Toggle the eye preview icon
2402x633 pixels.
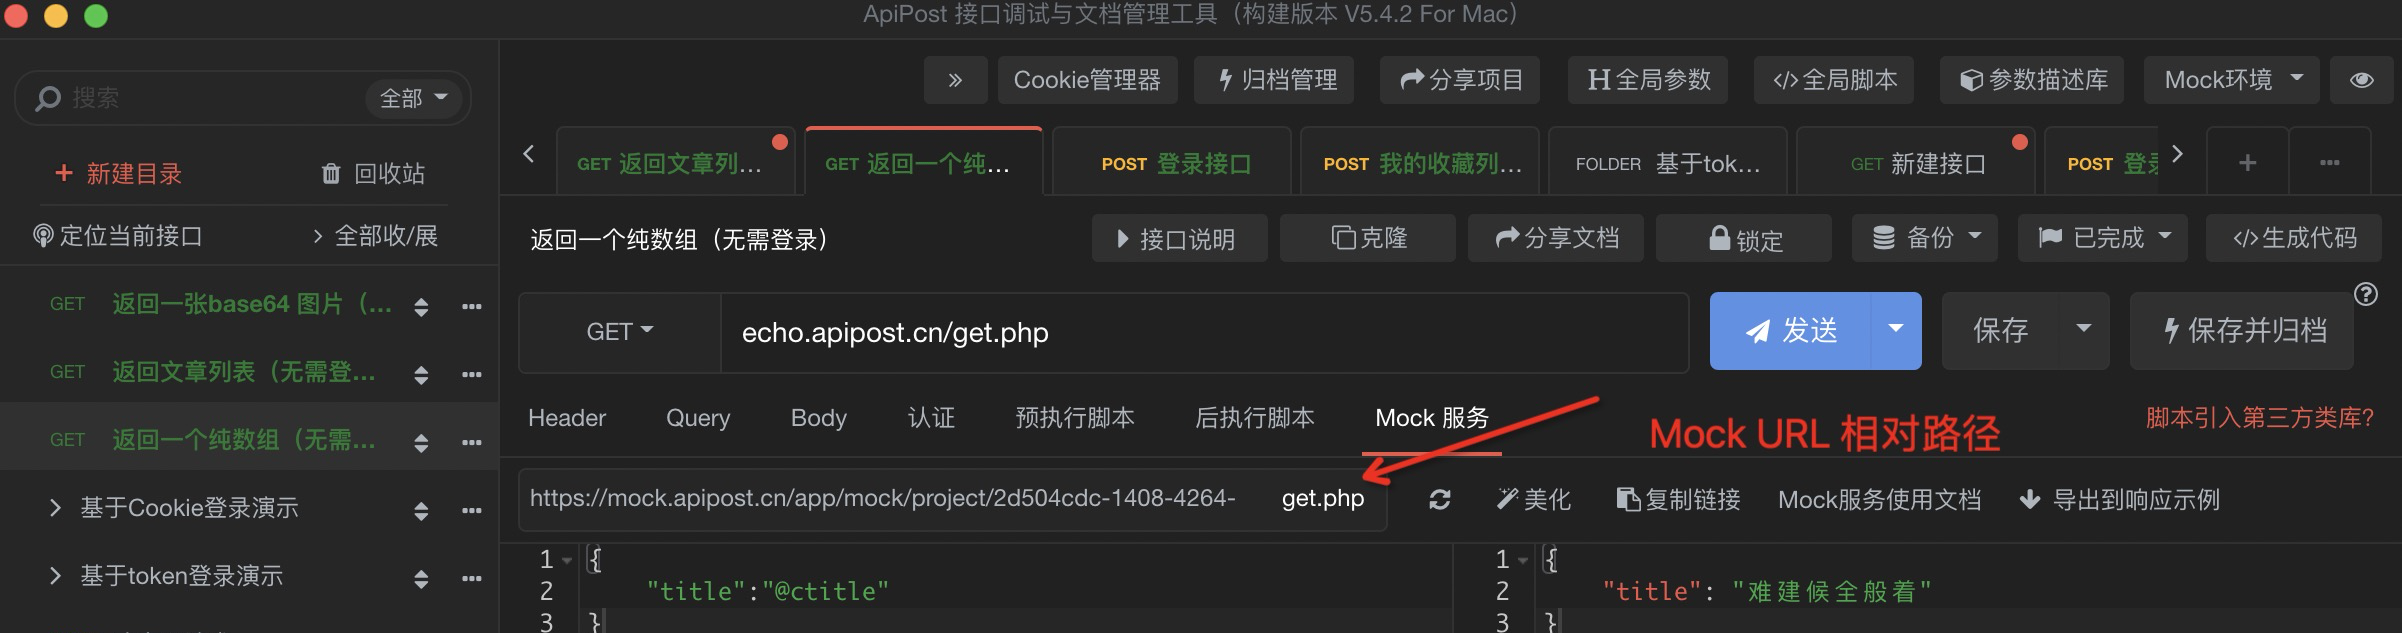tap(2361, 80)
